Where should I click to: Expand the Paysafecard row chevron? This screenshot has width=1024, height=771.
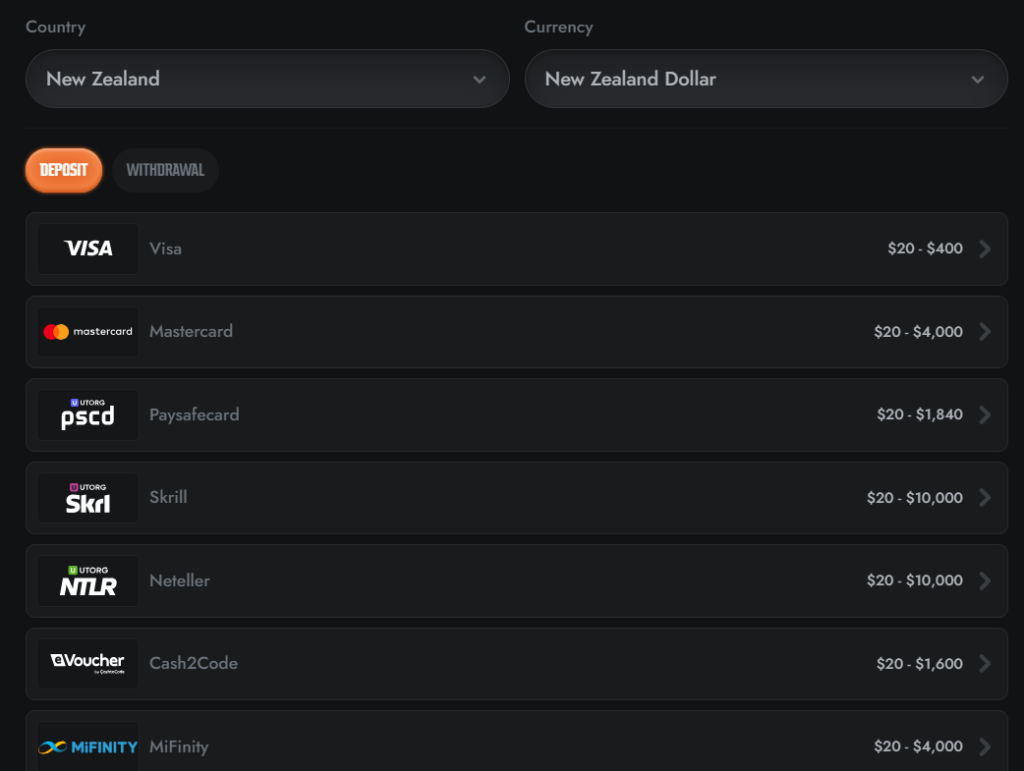(985, 415)
